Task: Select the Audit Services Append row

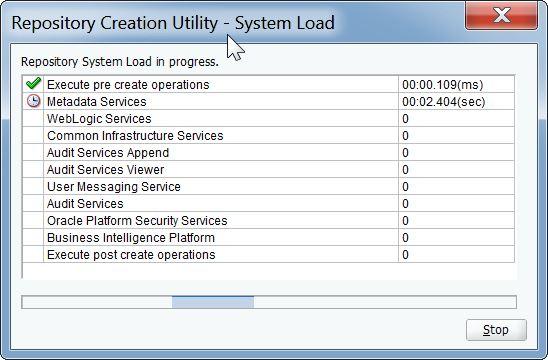Action: click(x=268, y=152)
